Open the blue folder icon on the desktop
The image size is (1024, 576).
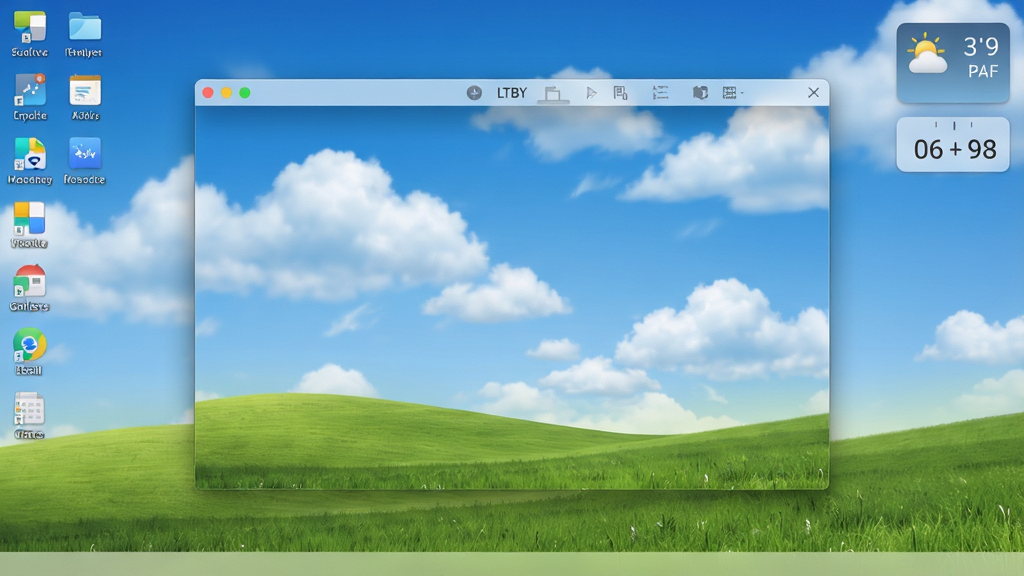pyautogui.click(x=85, y=27)
